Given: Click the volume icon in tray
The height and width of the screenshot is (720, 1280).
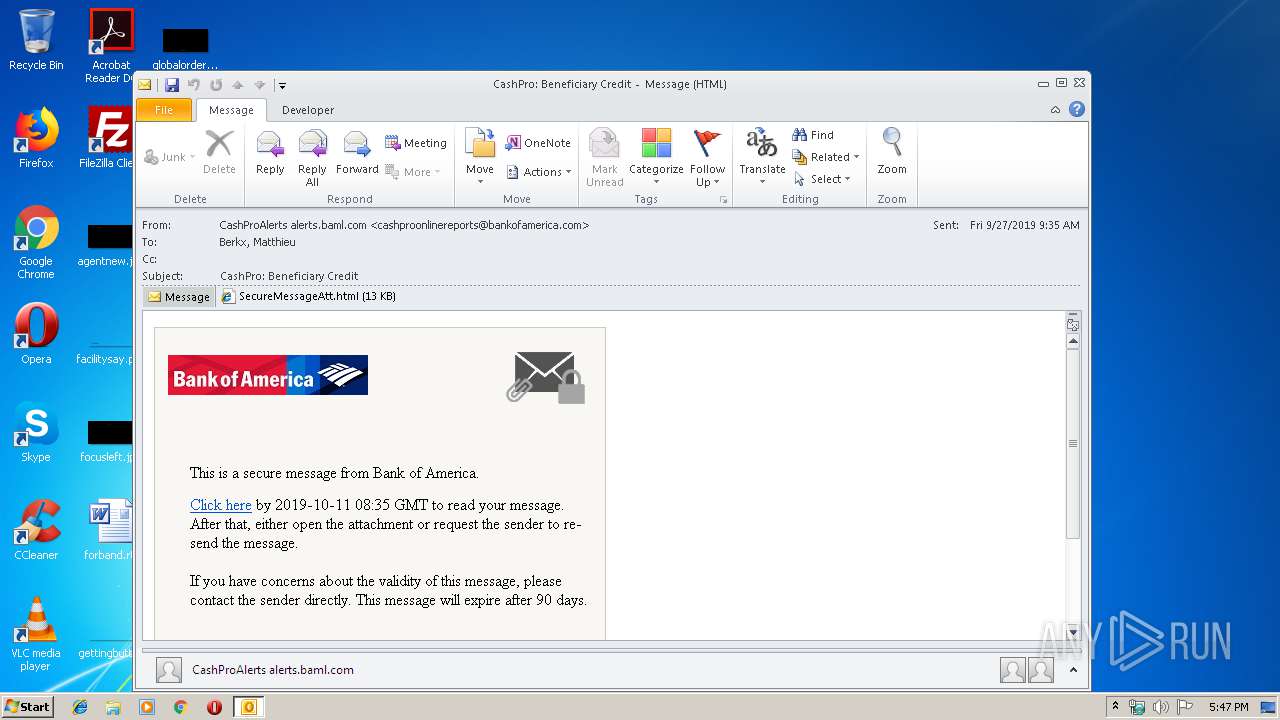Looking at the screenshot, I should (x=1160, y=707).
